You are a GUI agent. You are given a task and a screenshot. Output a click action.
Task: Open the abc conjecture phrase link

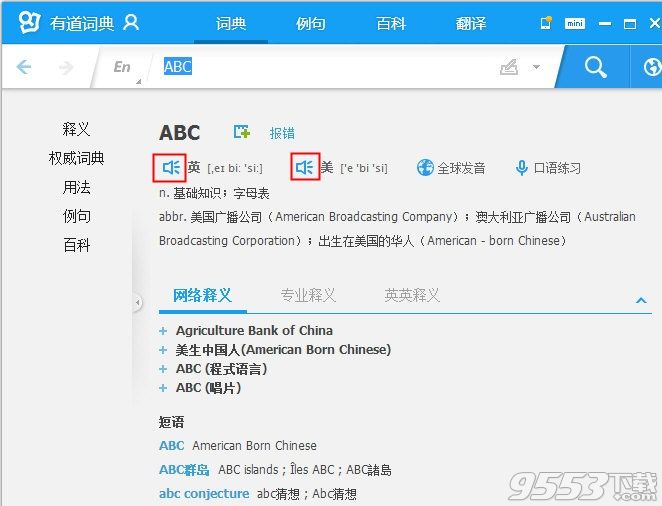[x=204, y=493]
